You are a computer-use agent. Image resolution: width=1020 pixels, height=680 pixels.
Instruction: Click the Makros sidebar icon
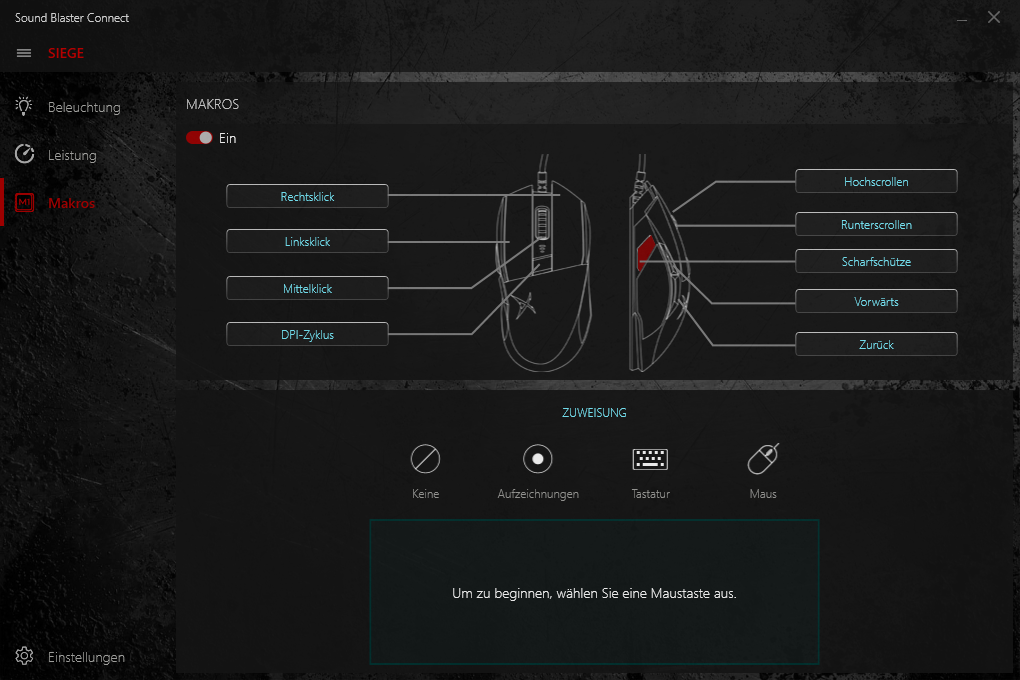click(x=25, y=203)
